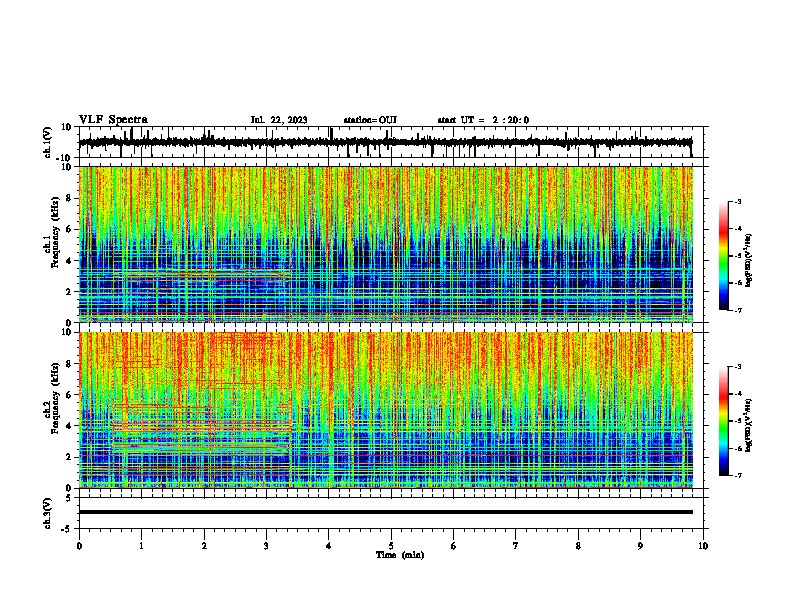Click the "VLF Spectra" plot title
The image size is (792, 612).
(x=113, y=120)
